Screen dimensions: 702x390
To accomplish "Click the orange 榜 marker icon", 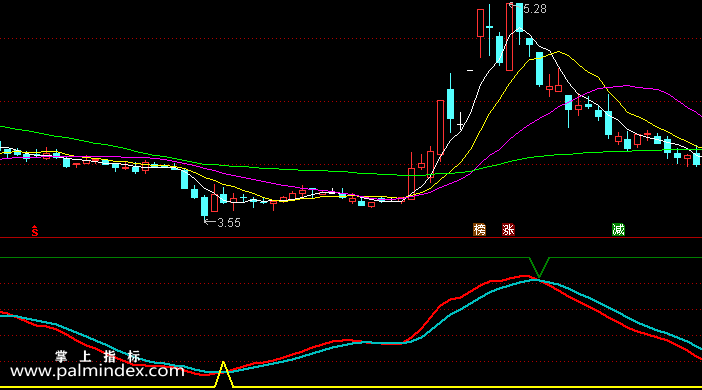I will click(x=479, y=230).
